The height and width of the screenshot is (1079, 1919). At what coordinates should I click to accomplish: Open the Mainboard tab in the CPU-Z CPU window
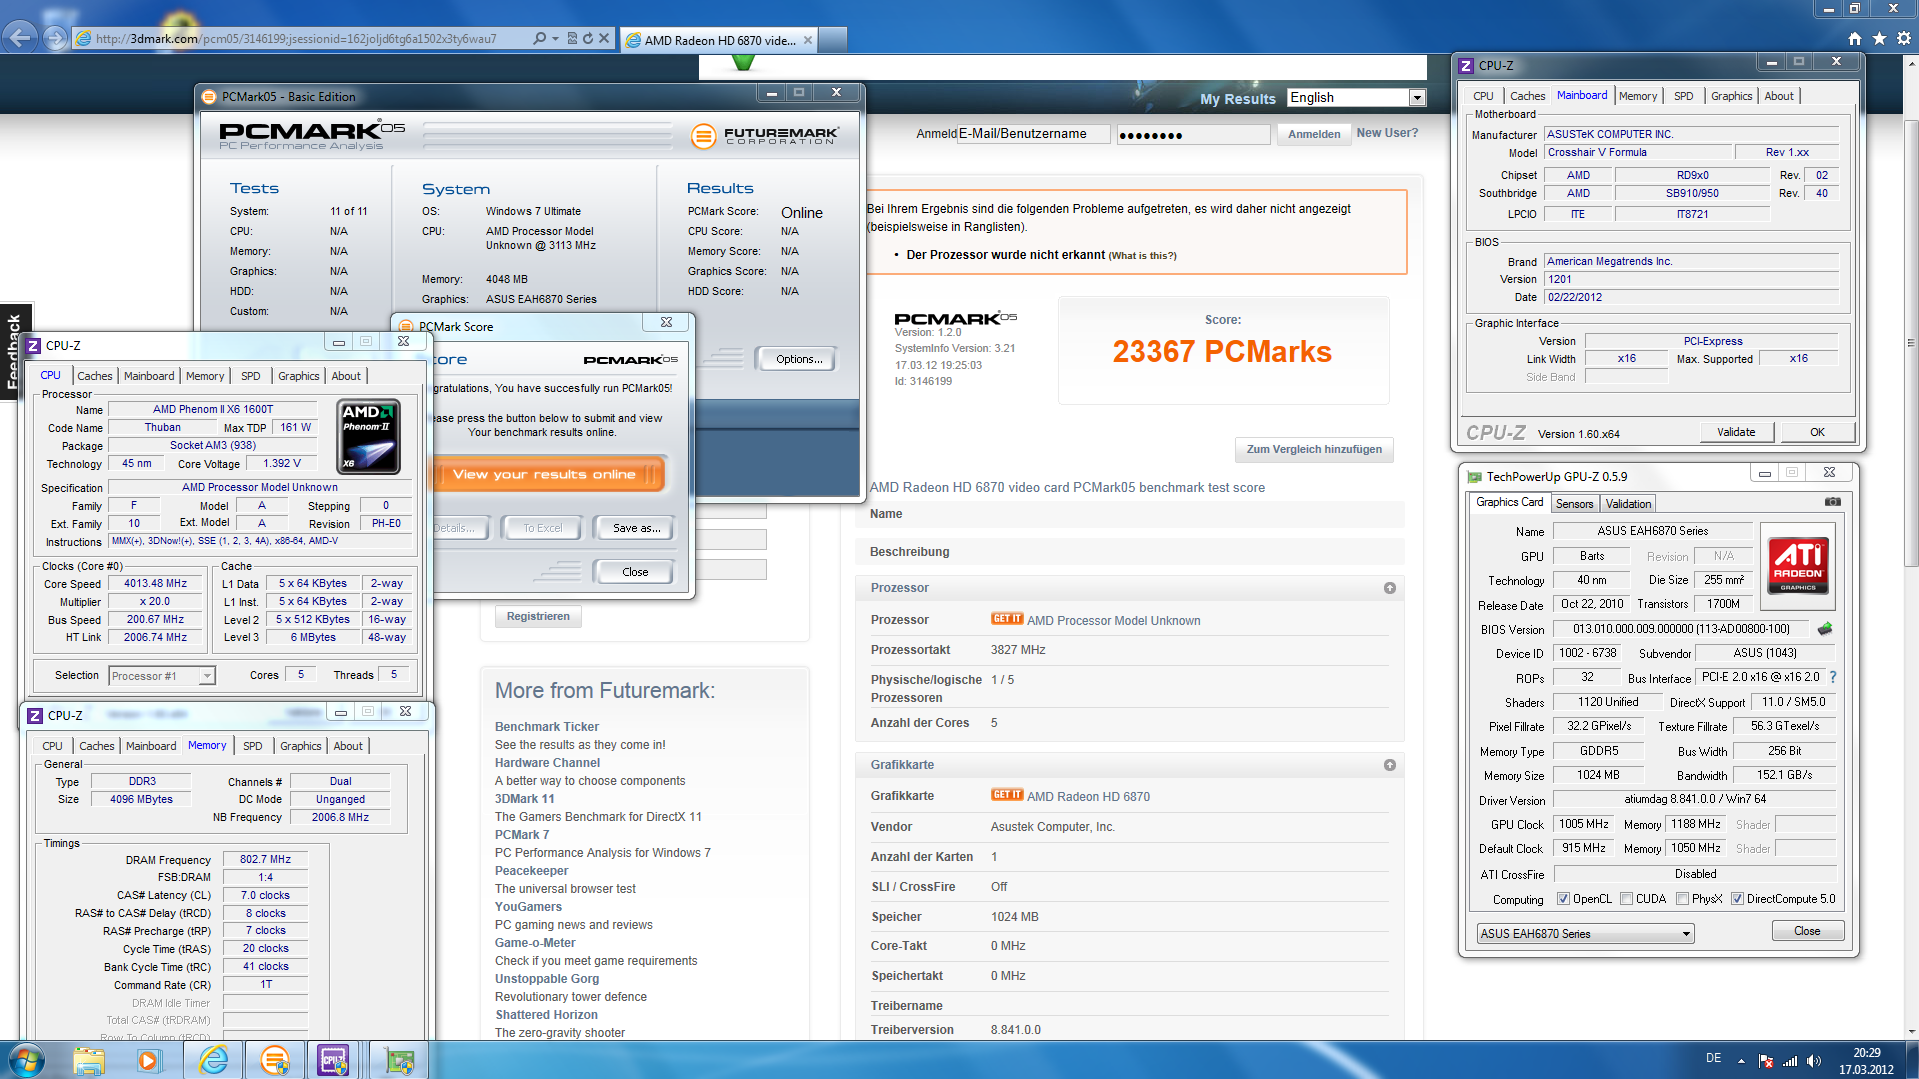pyautogui.click(x=149, y=376)
